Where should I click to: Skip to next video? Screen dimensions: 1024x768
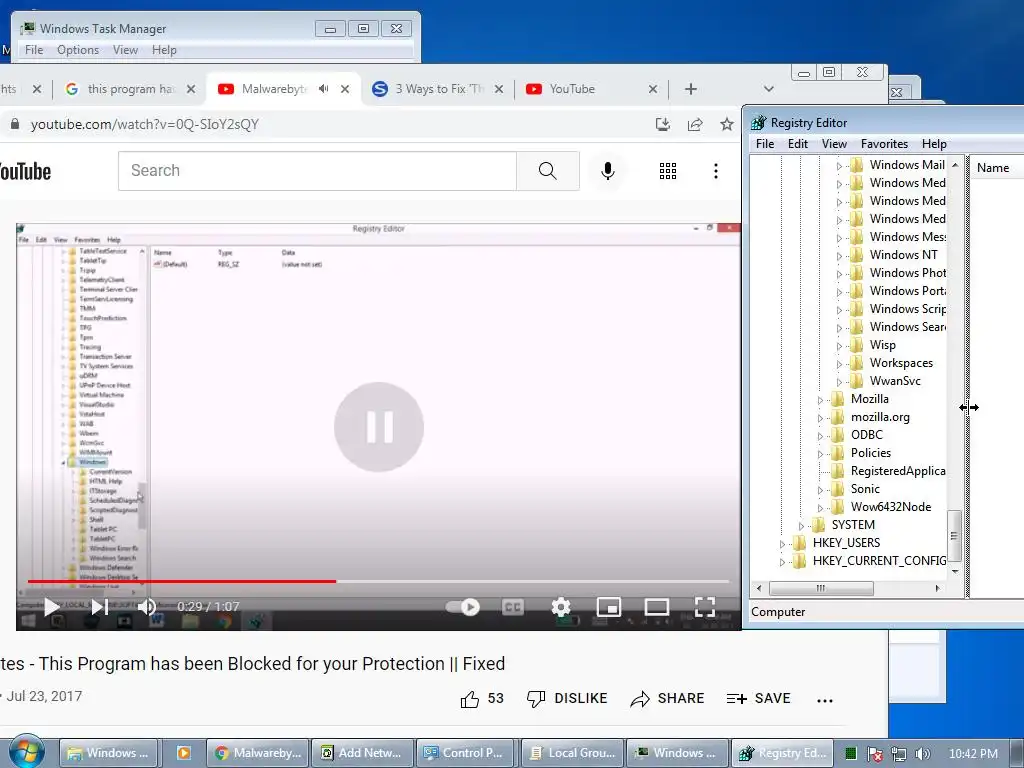[x=99, y=607]
